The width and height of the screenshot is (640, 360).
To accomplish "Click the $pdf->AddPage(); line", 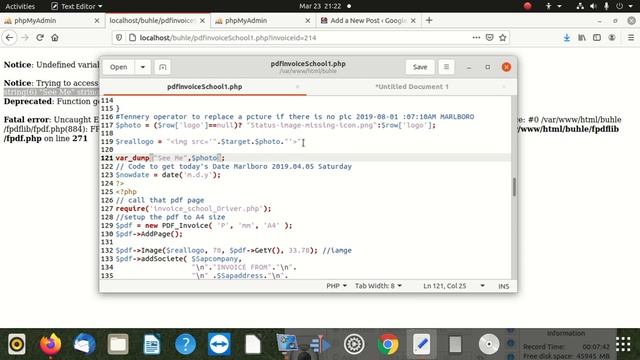I will 149,234.
